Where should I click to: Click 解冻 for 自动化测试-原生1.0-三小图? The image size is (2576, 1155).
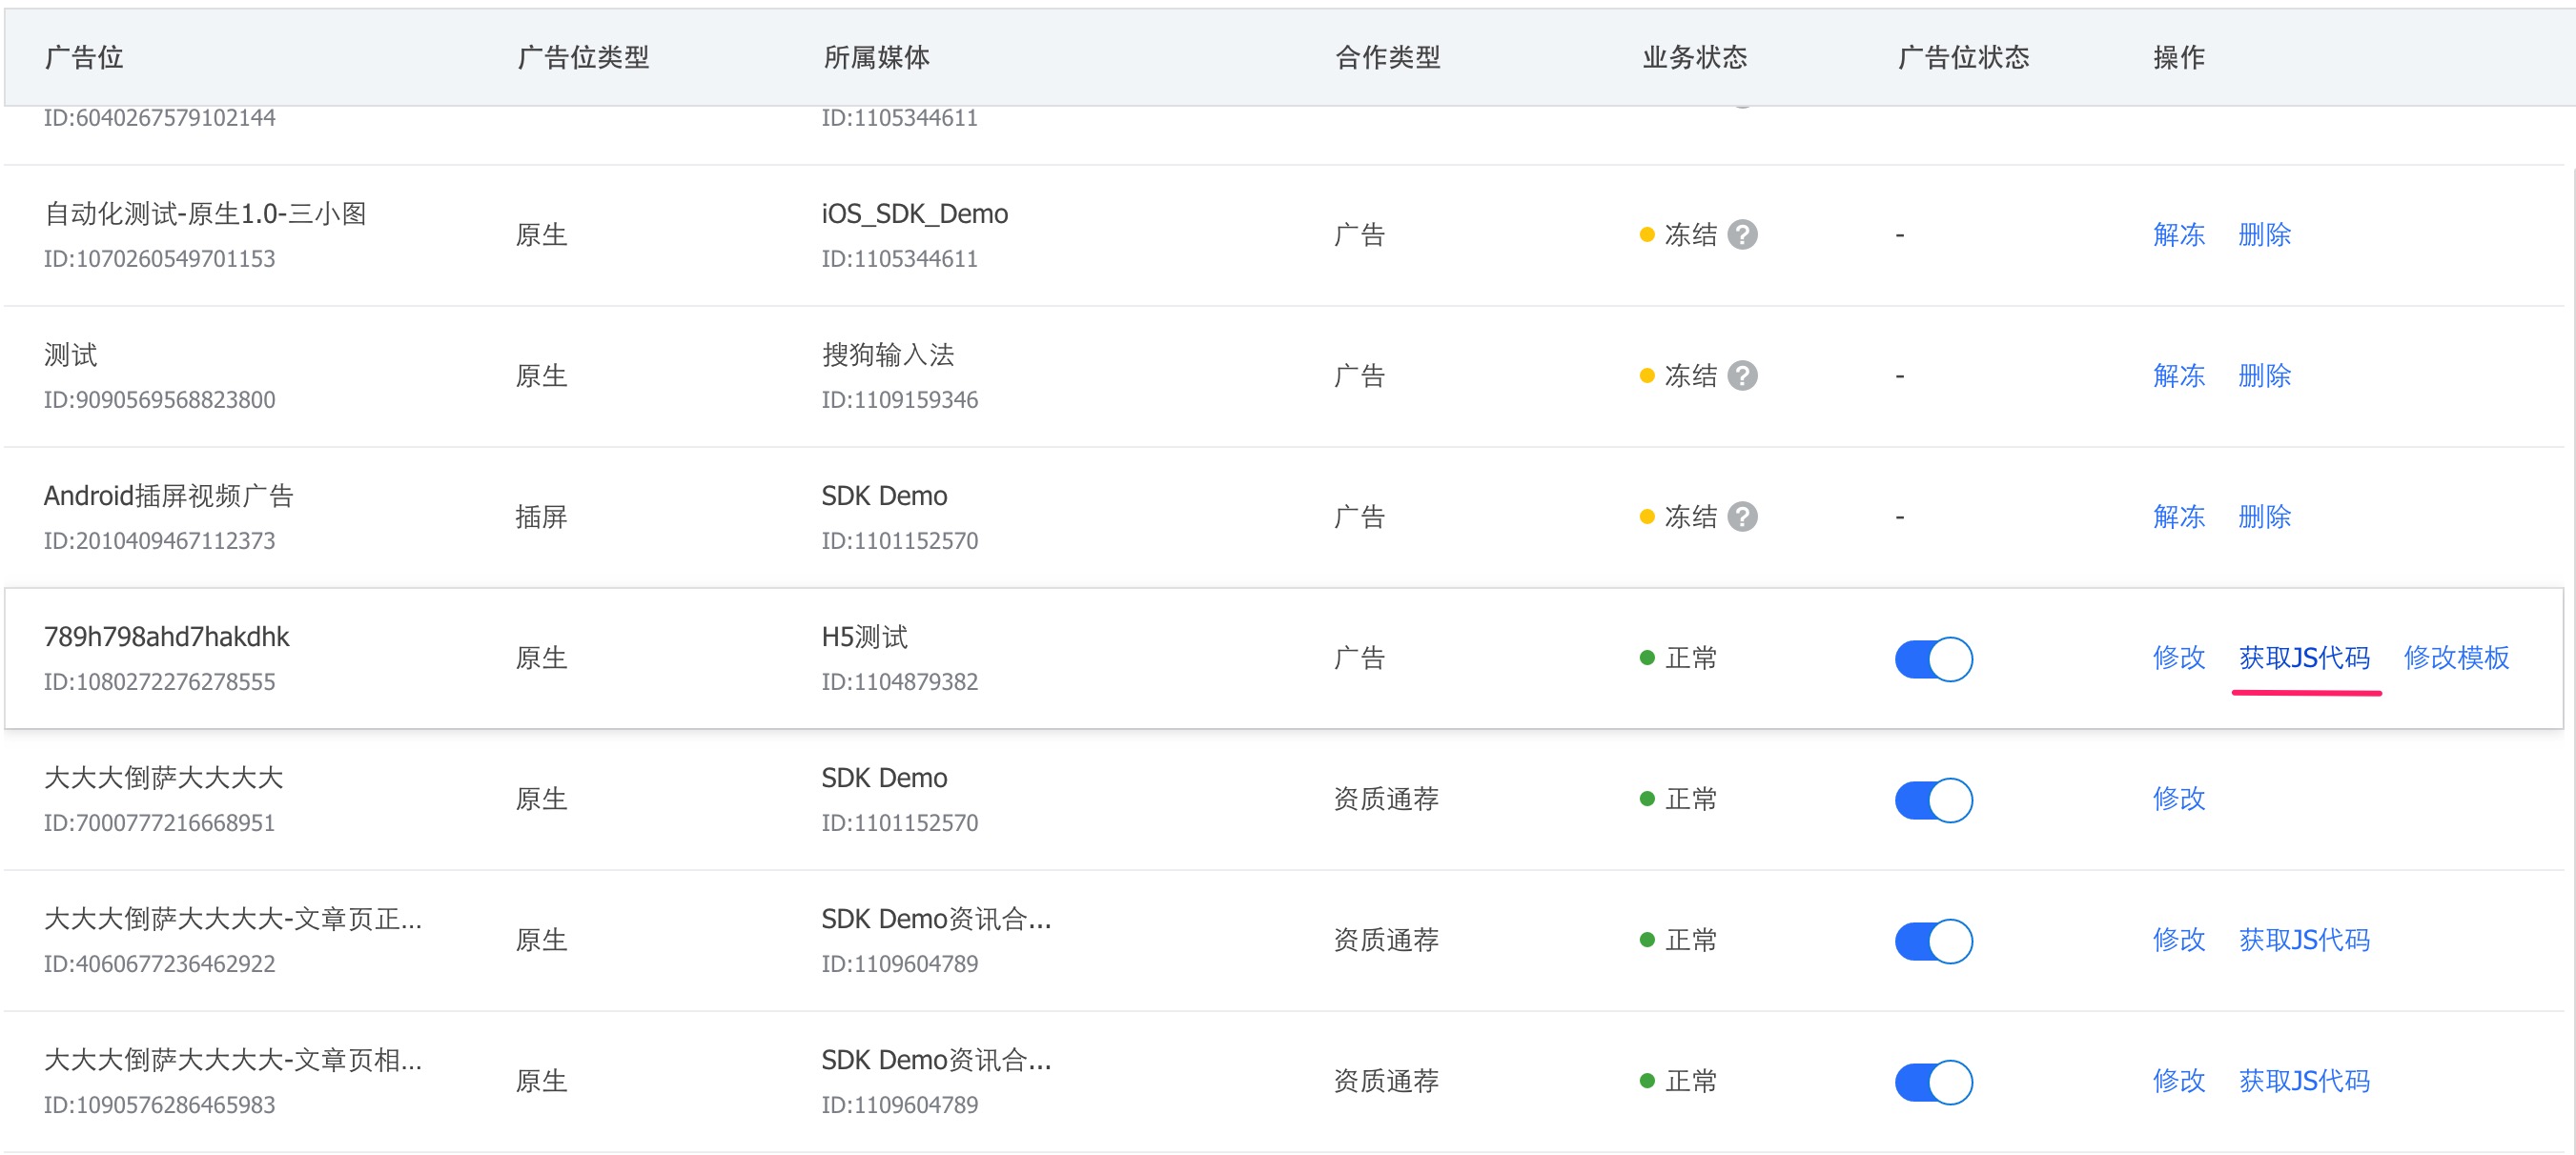pyautogui.click(x=2178, y=235)
